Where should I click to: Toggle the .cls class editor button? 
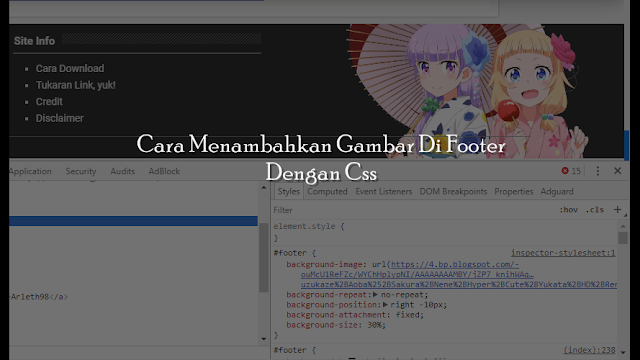click(595, 210)
